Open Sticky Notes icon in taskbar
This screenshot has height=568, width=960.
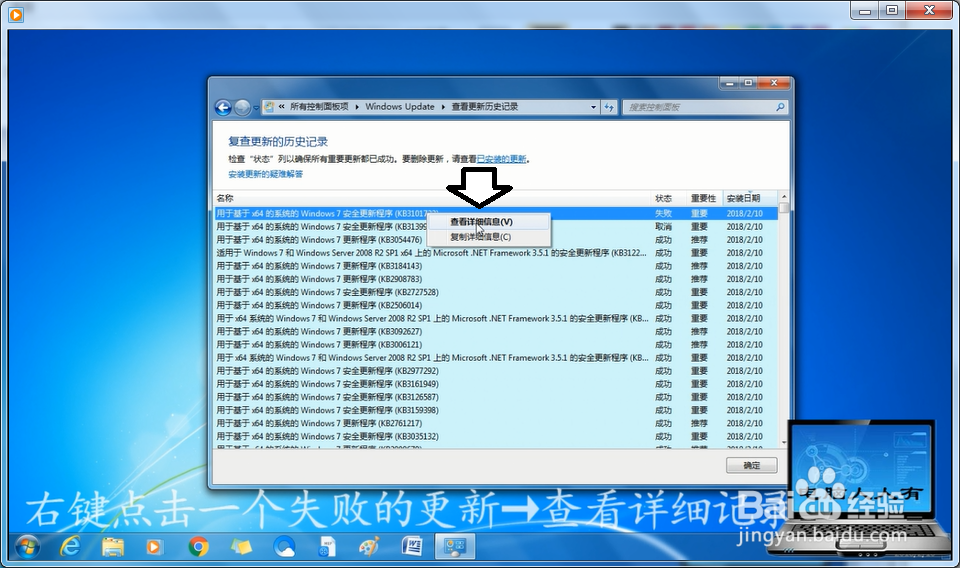[x=241, y=546]
